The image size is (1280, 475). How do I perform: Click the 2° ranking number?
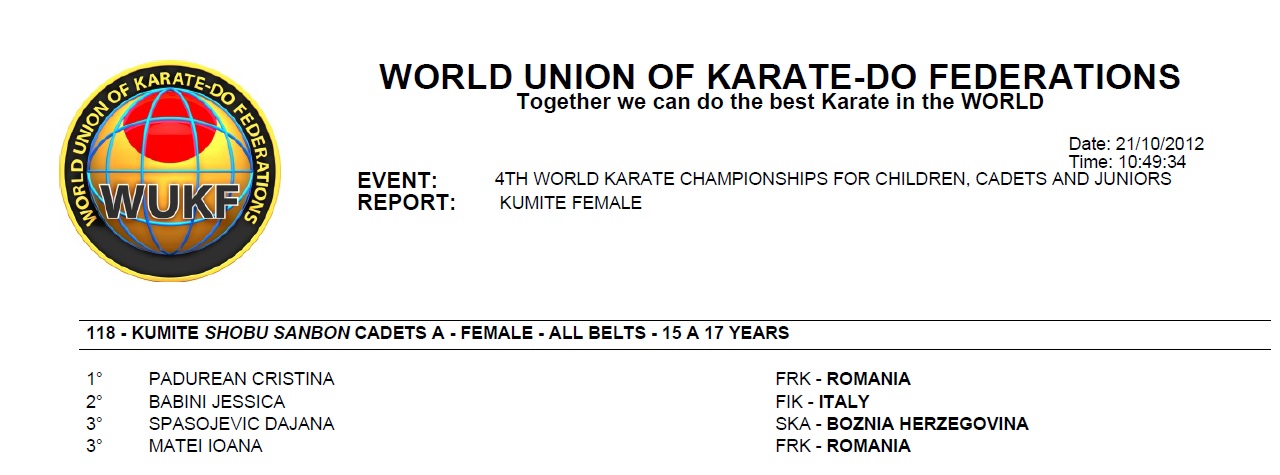[x=94, y=402]
